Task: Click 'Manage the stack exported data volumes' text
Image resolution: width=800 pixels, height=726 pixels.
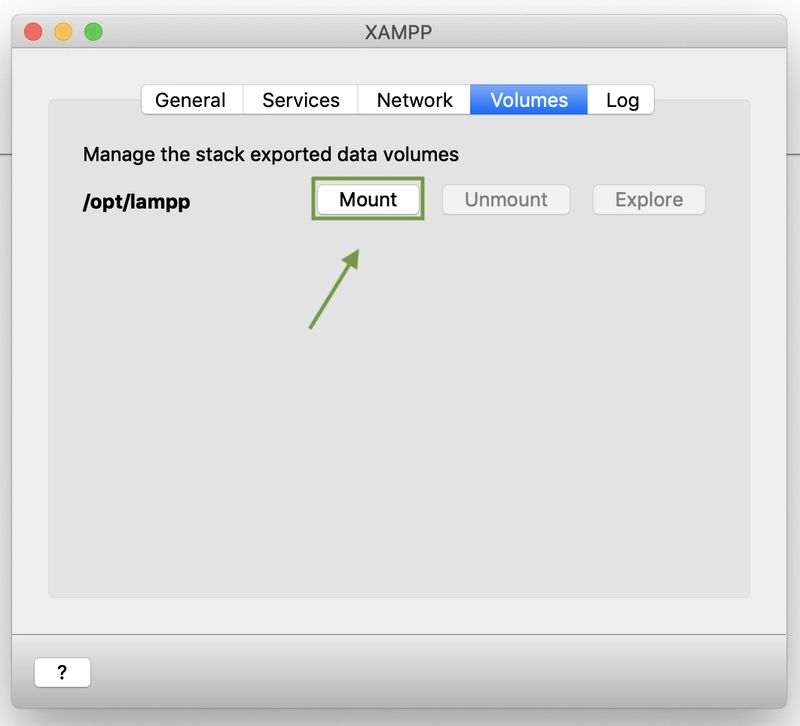Action: point(270,154)
